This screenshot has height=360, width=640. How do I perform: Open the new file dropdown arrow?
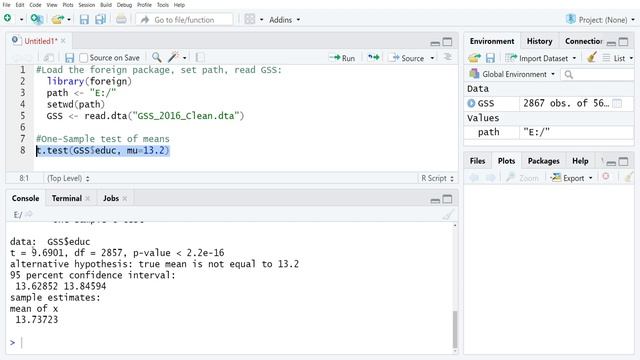tap(21, 20)
